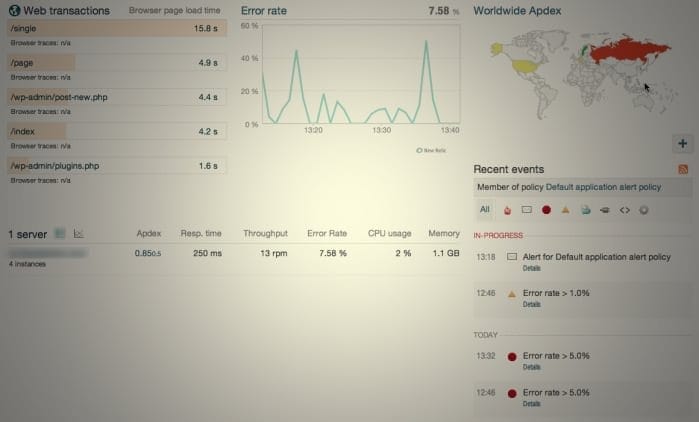
Task: Open the /single web transaction
Action: pos(117,29)
